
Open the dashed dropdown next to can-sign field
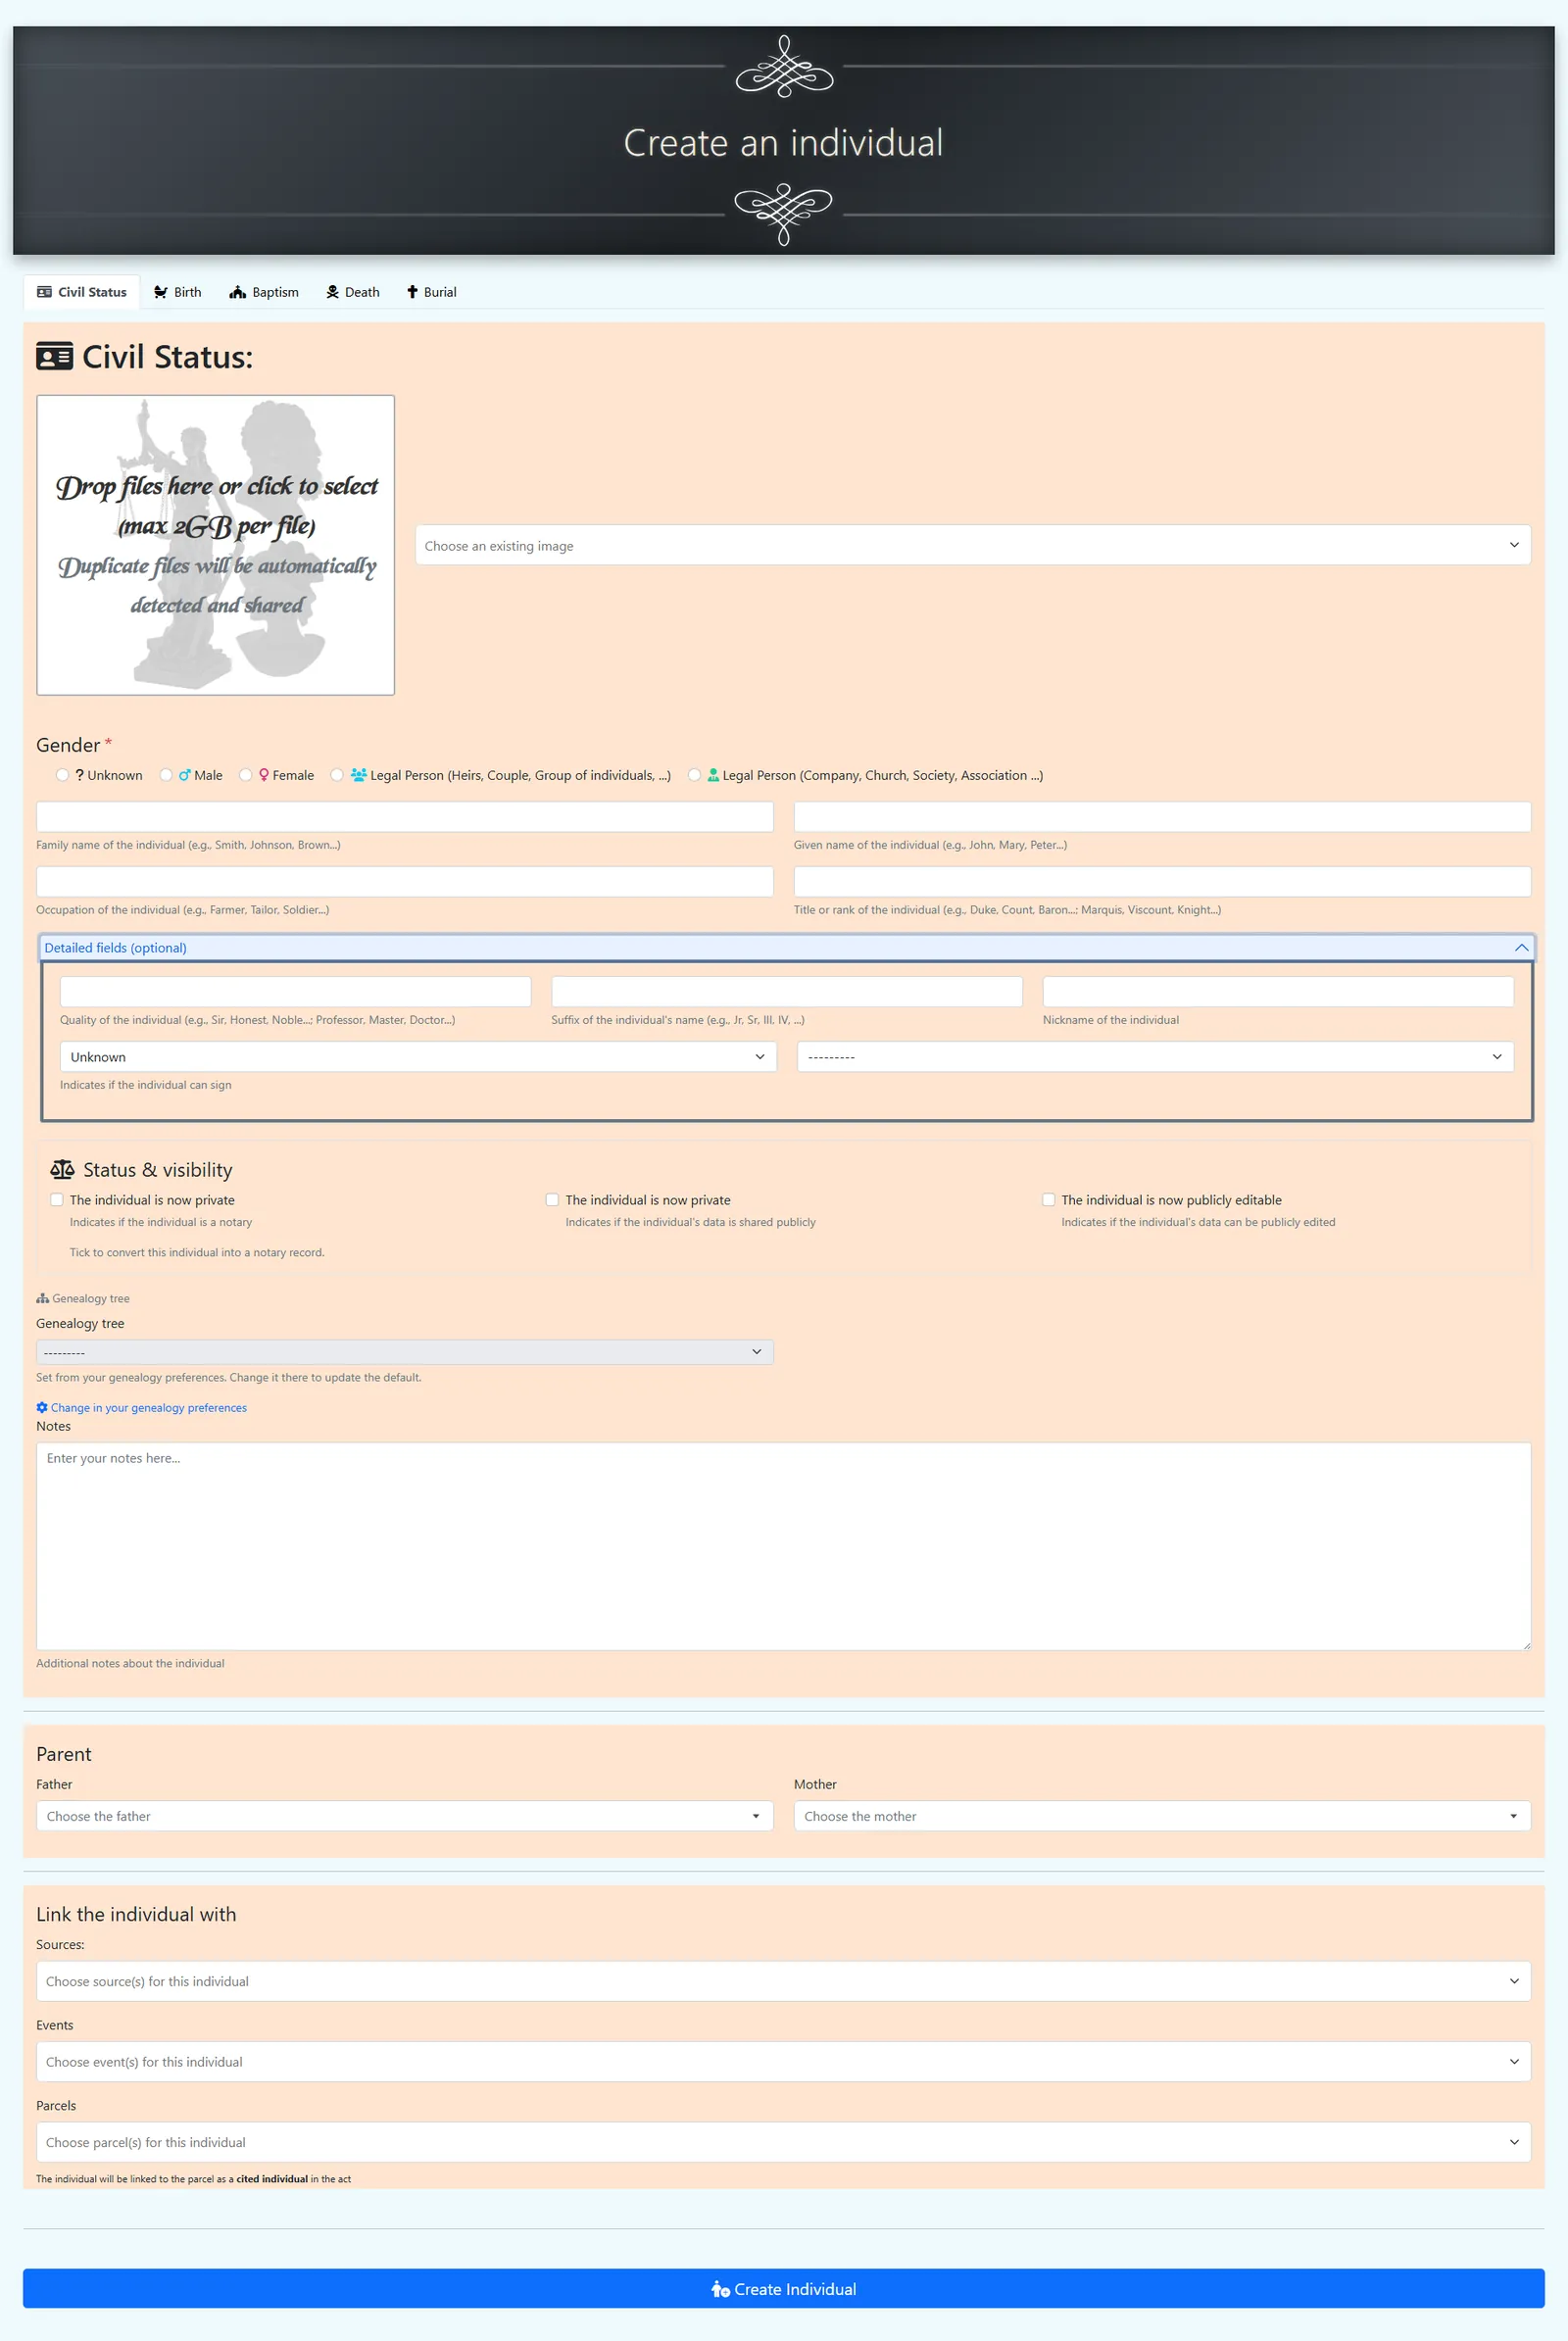[1155, 1057]
